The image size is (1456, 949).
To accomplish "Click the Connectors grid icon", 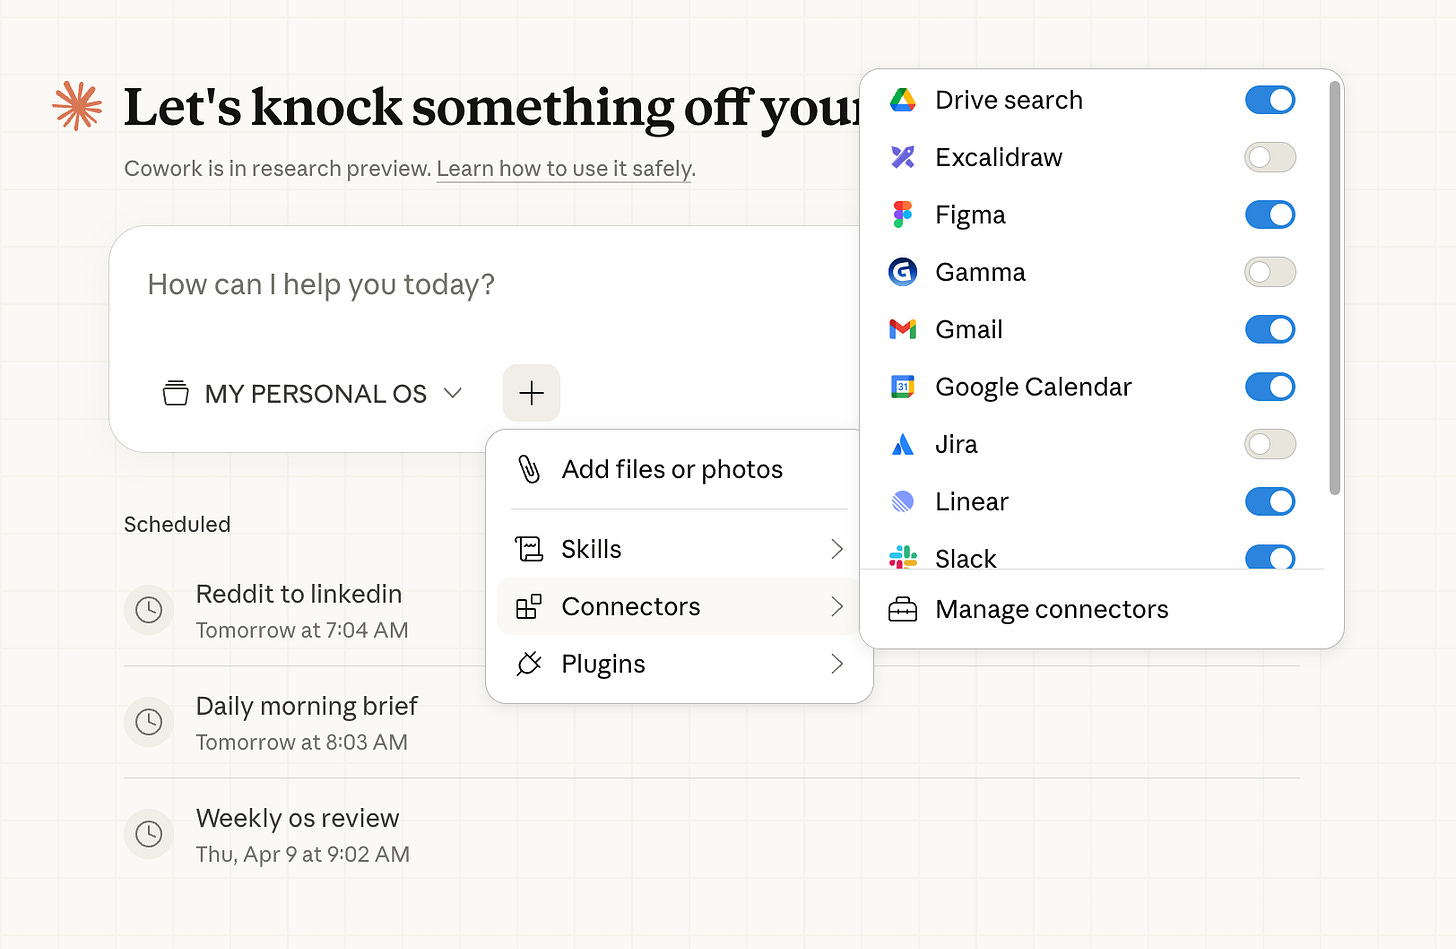I will tap(528, 606).
